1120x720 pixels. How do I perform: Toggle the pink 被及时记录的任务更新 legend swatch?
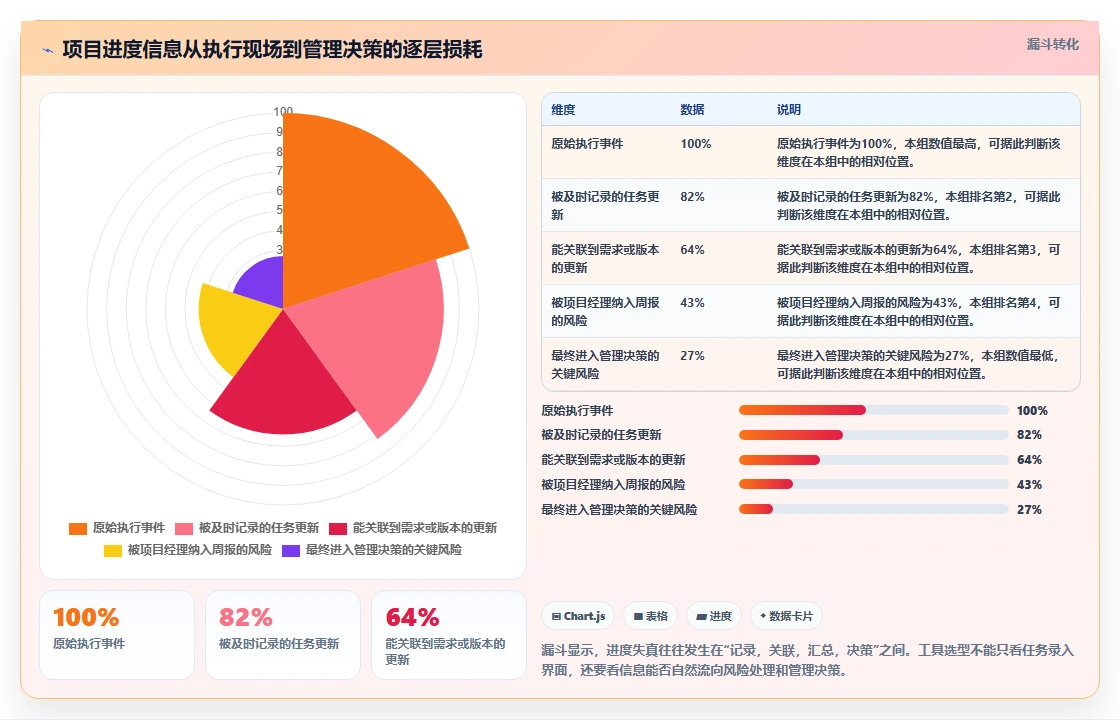[x=184, y=529]
